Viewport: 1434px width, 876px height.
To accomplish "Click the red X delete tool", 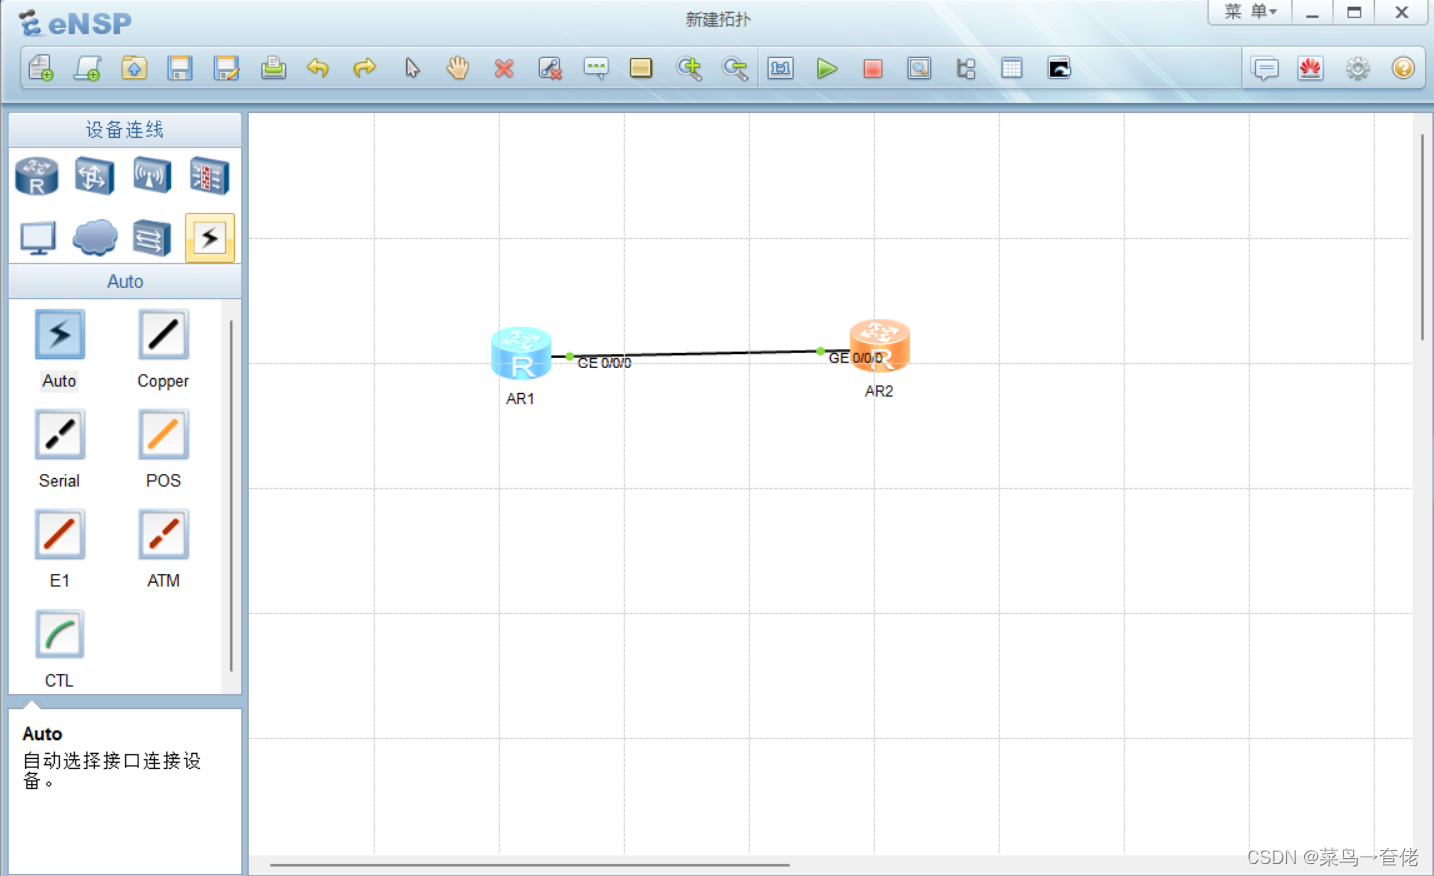I will (504, 68).
